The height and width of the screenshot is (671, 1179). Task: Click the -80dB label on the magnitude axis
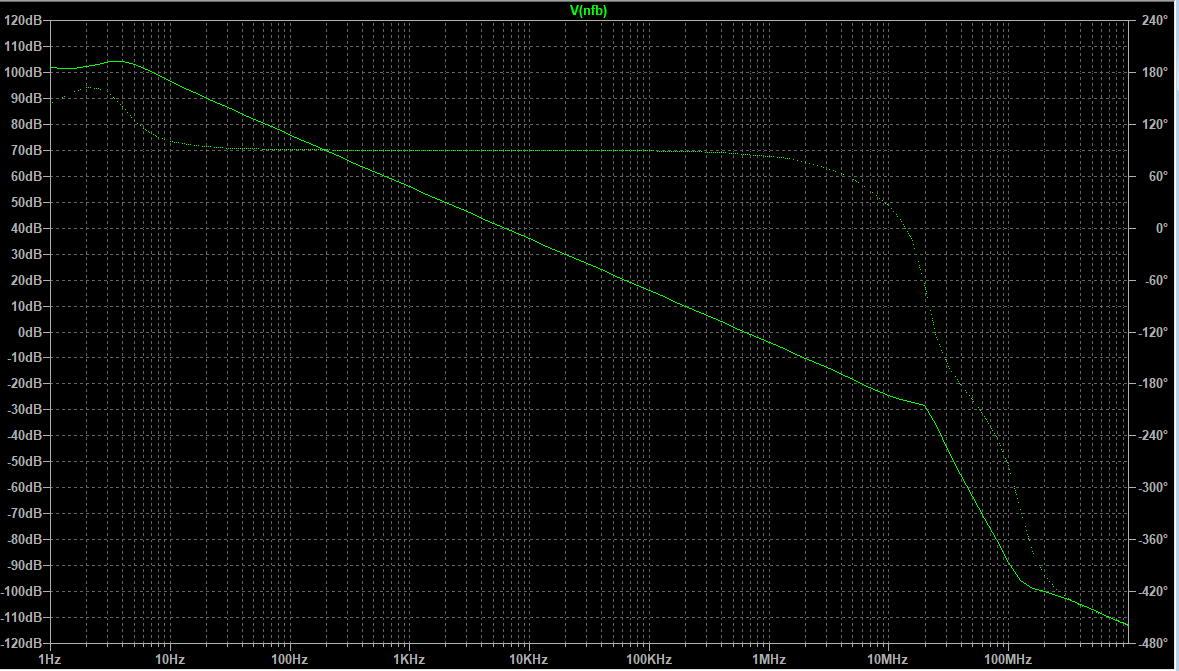pos(24,539)
